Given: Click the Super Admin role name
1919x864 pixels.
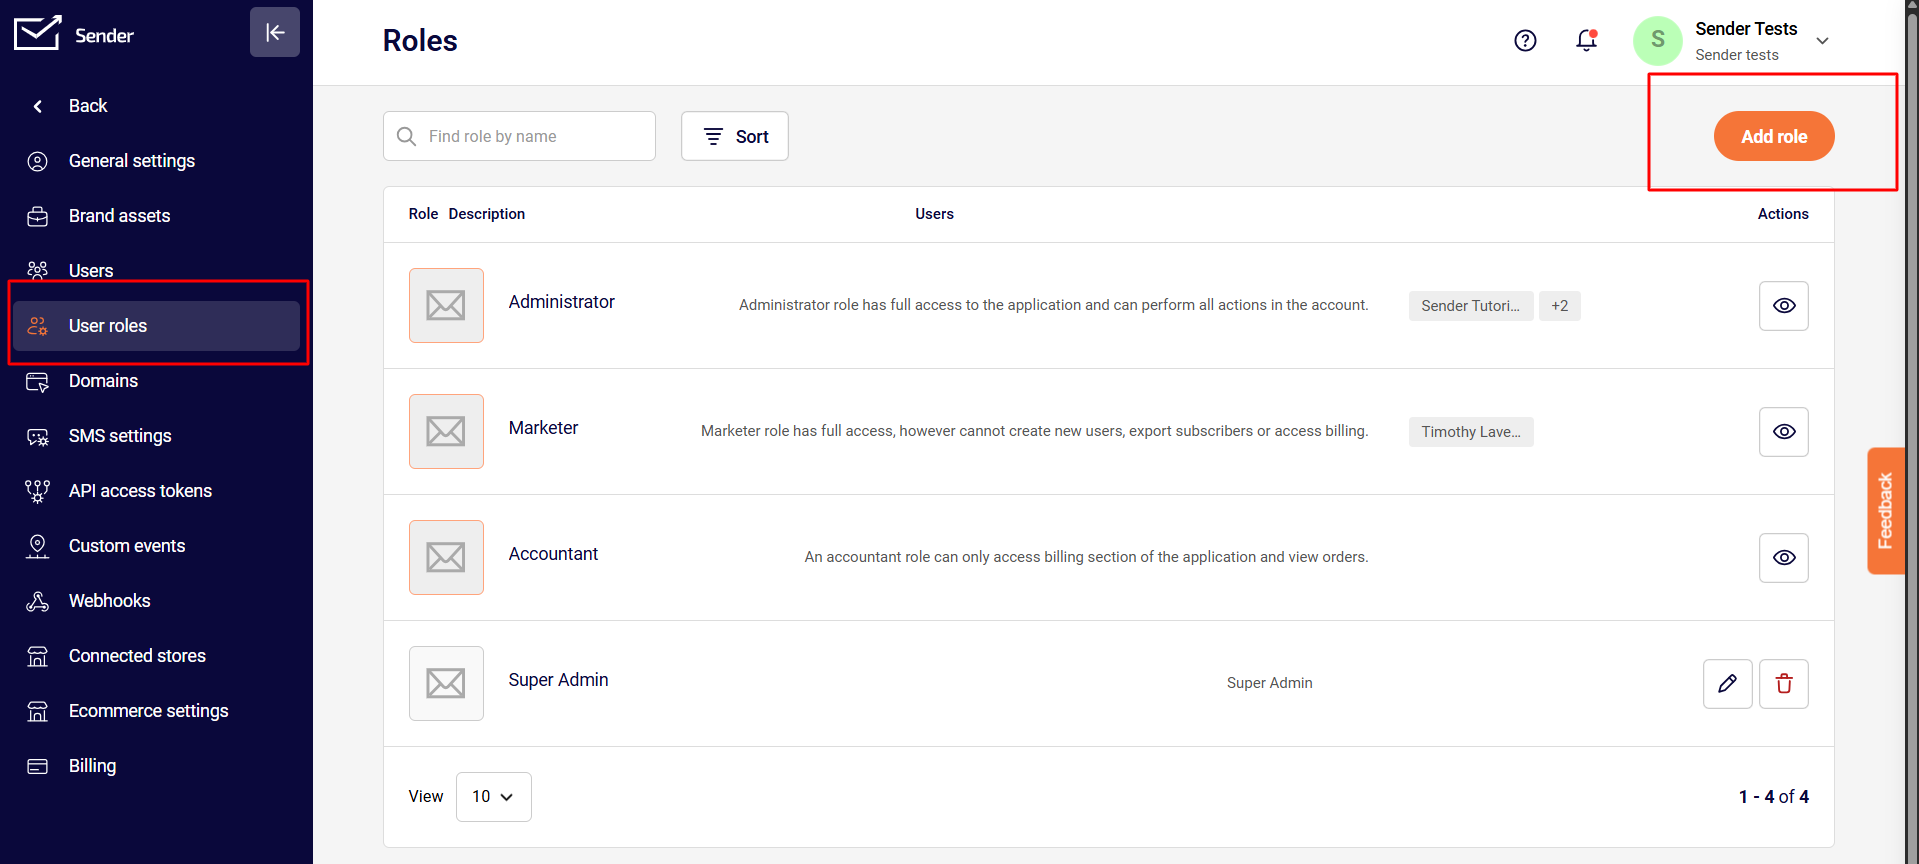Looking at the screenshot, I should tap(559, 680).
